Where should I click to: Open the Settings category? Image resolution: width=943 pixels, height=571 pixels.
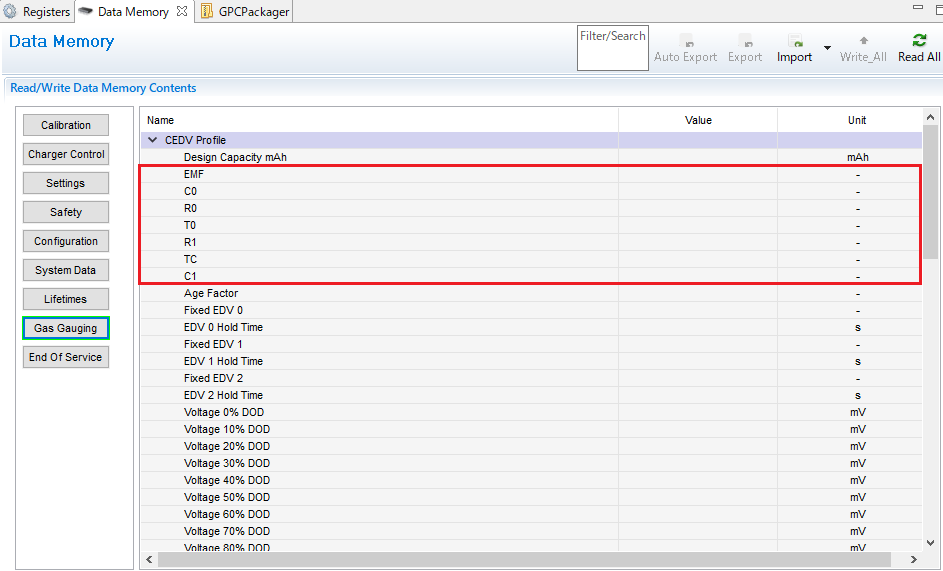click(66, 183)
